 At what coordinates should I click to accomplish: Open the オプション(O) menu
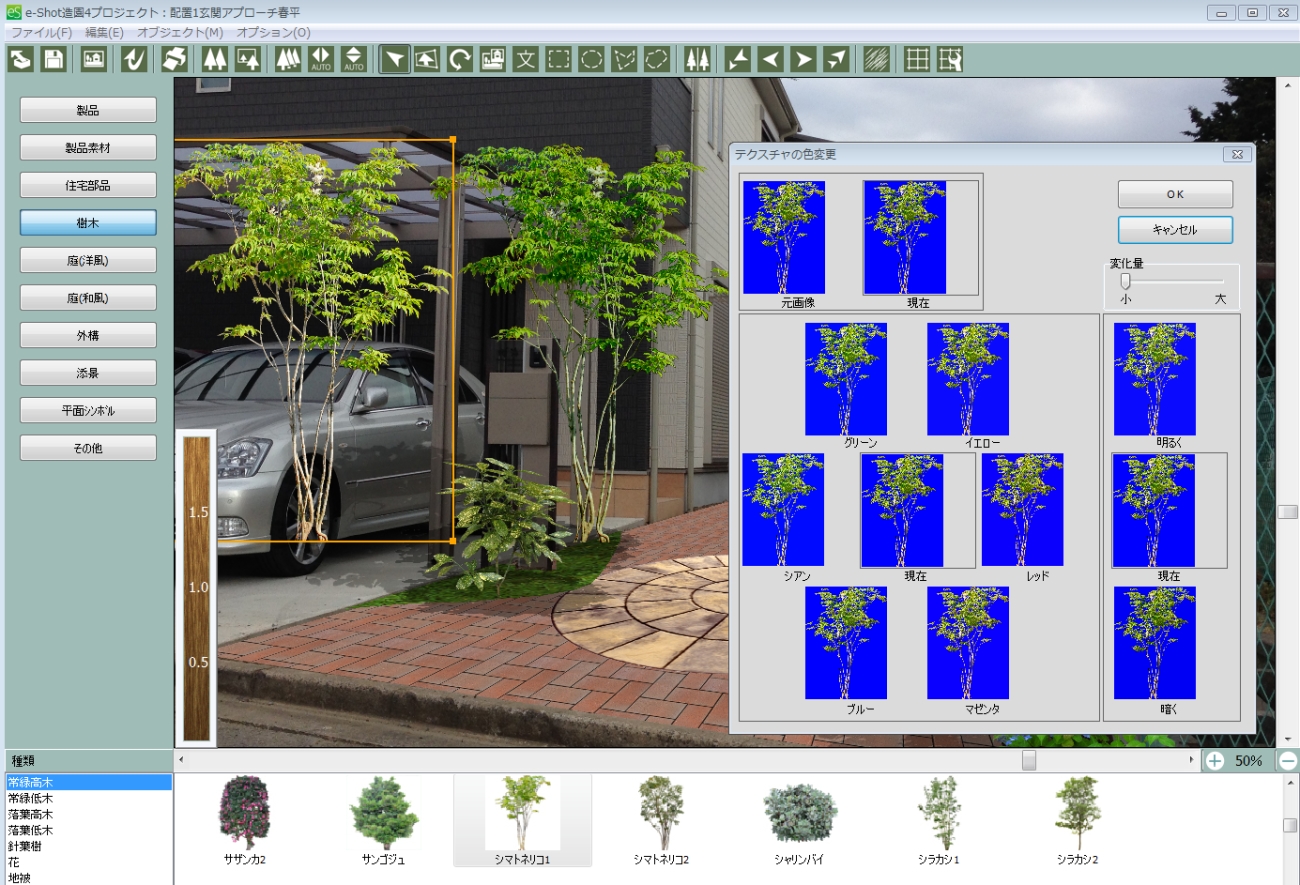(273, 33)
